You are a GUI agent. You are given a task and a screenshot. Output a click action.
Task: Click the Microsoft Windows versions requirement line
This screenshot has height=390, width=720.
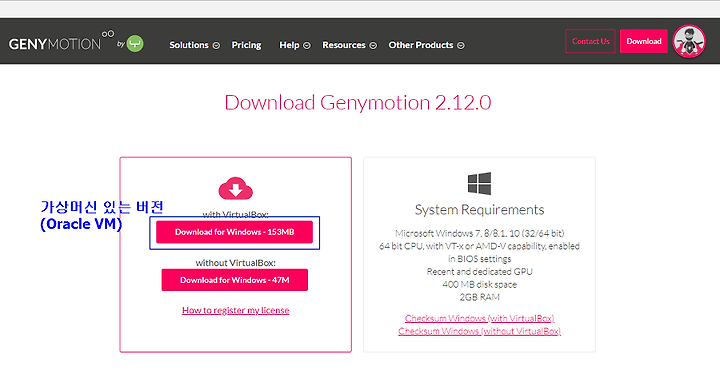[479, 233]
